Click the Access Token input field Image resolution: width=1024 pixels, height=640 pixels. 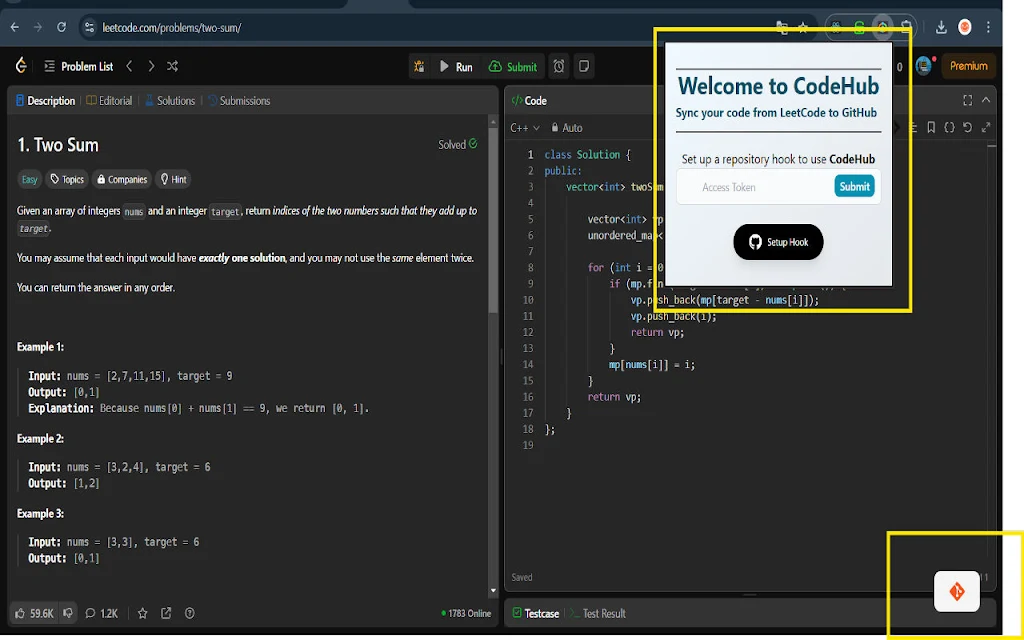point(756,187)
